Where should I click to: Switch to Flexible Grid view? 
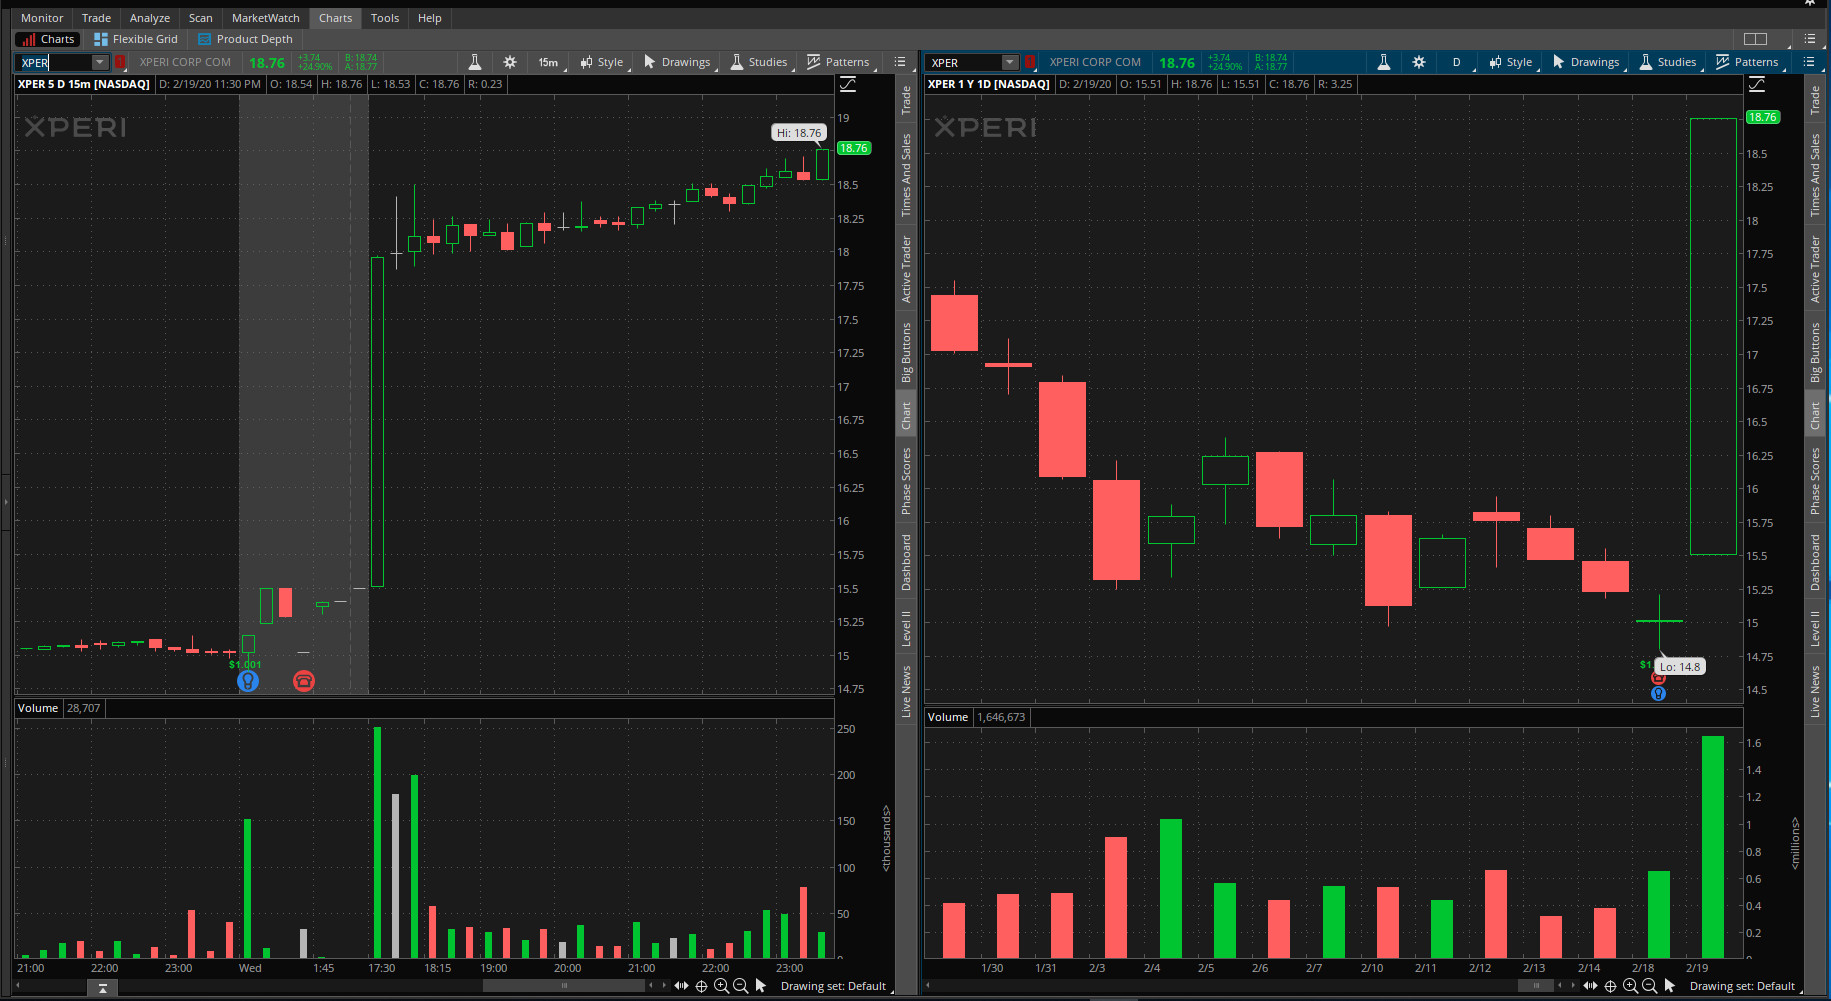click(x=136, y=39)
